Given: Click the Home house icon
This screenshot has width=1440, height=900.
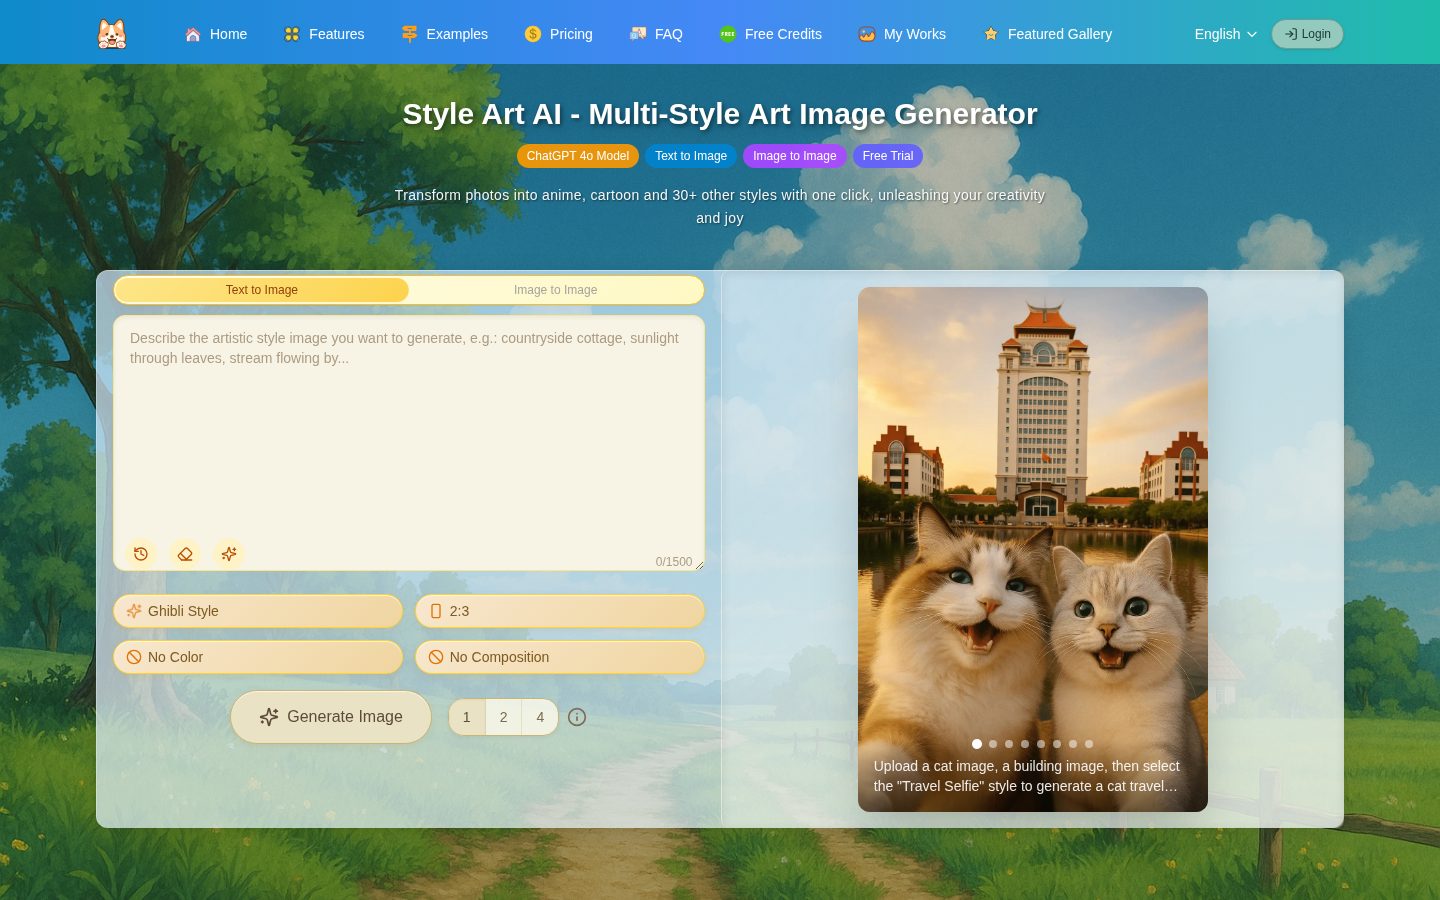Looking at the screenshot, I should [x=193, y=34].
